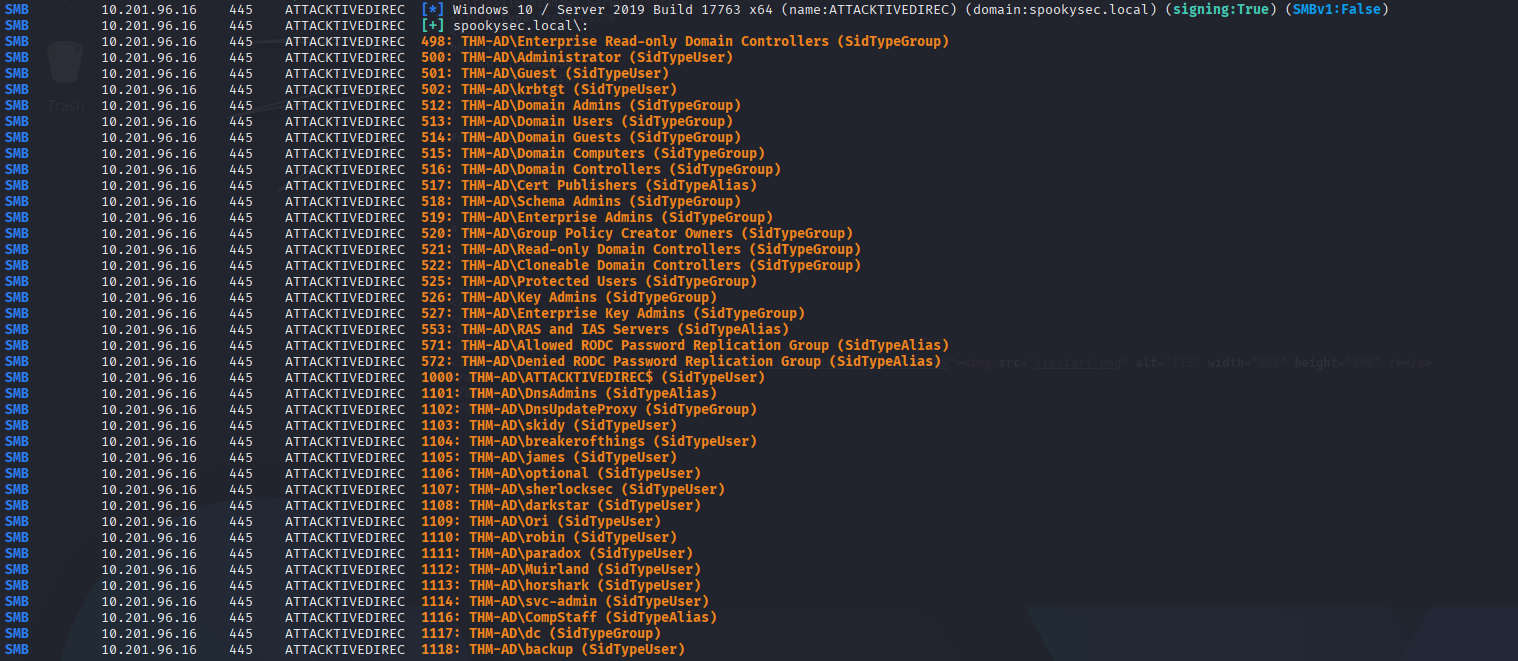
Task: Click the text "520: THM-AD\Group Policy Creator Owners"
Action: point(577,233)
